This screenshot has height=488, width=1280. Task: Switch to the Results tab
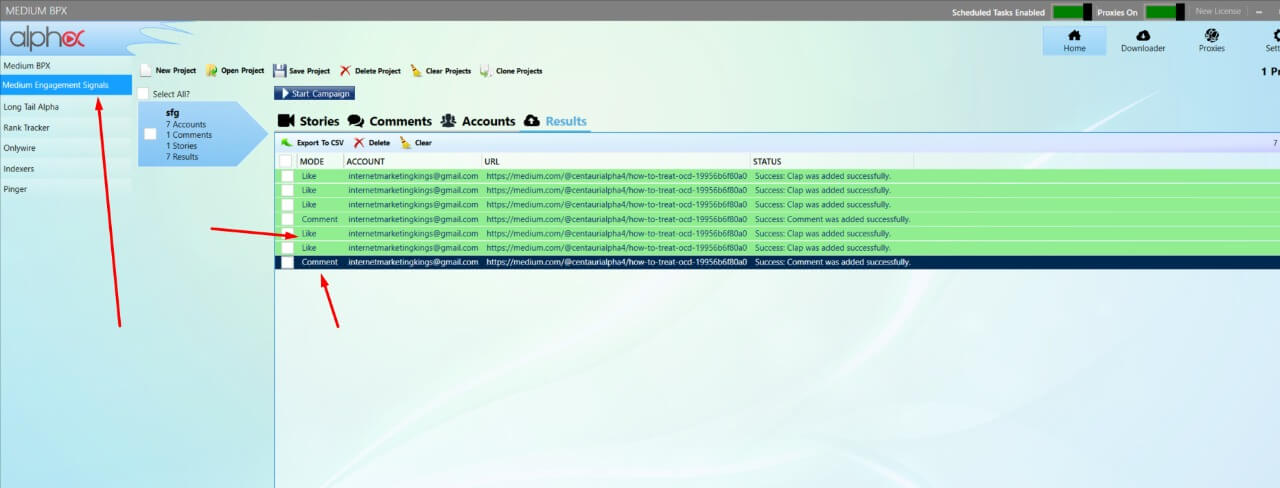(x=555, y=121)
